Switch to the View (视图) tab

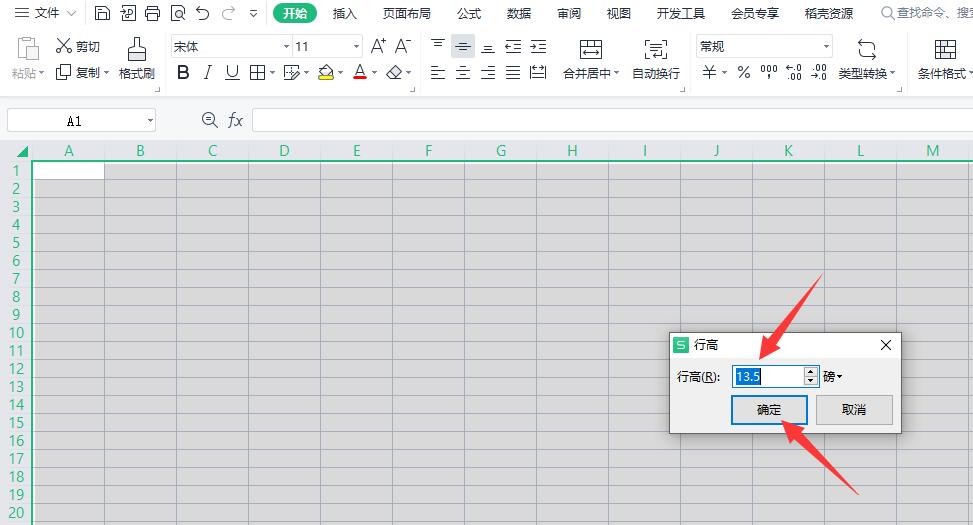point(618,13)
